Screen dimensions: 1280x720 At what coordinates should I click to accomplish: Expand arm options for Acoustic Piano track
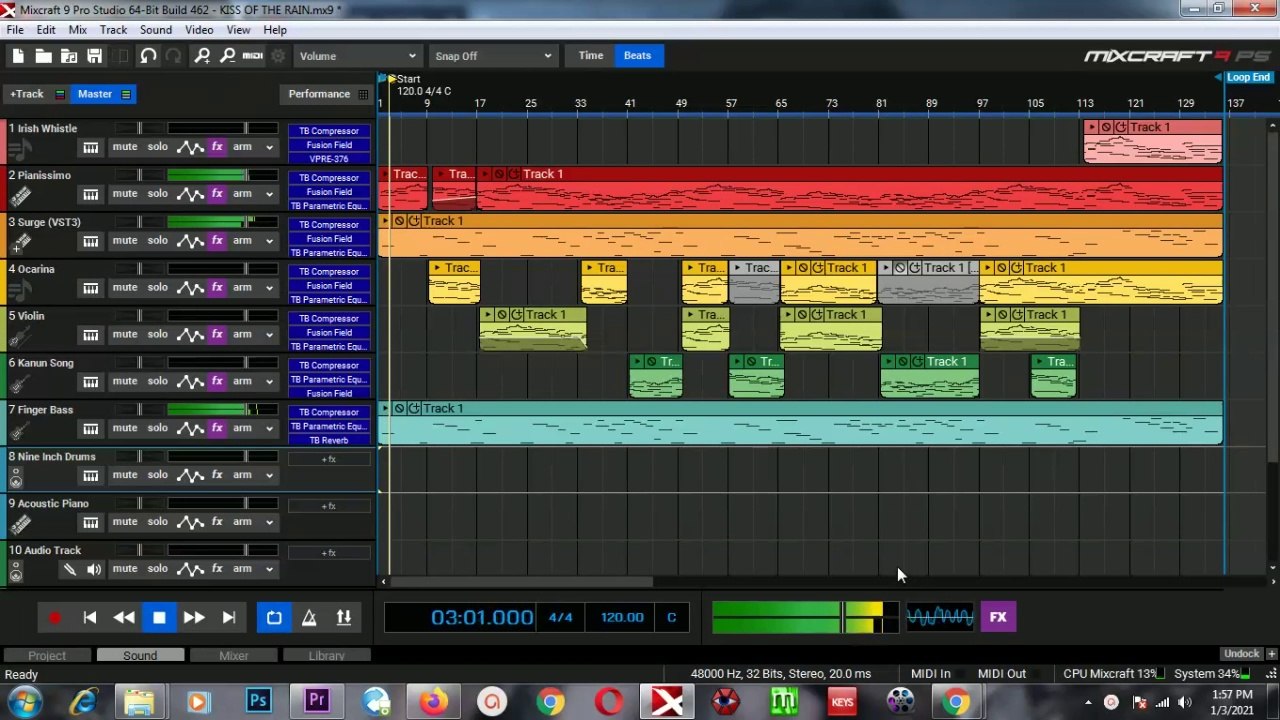point(269,523)
